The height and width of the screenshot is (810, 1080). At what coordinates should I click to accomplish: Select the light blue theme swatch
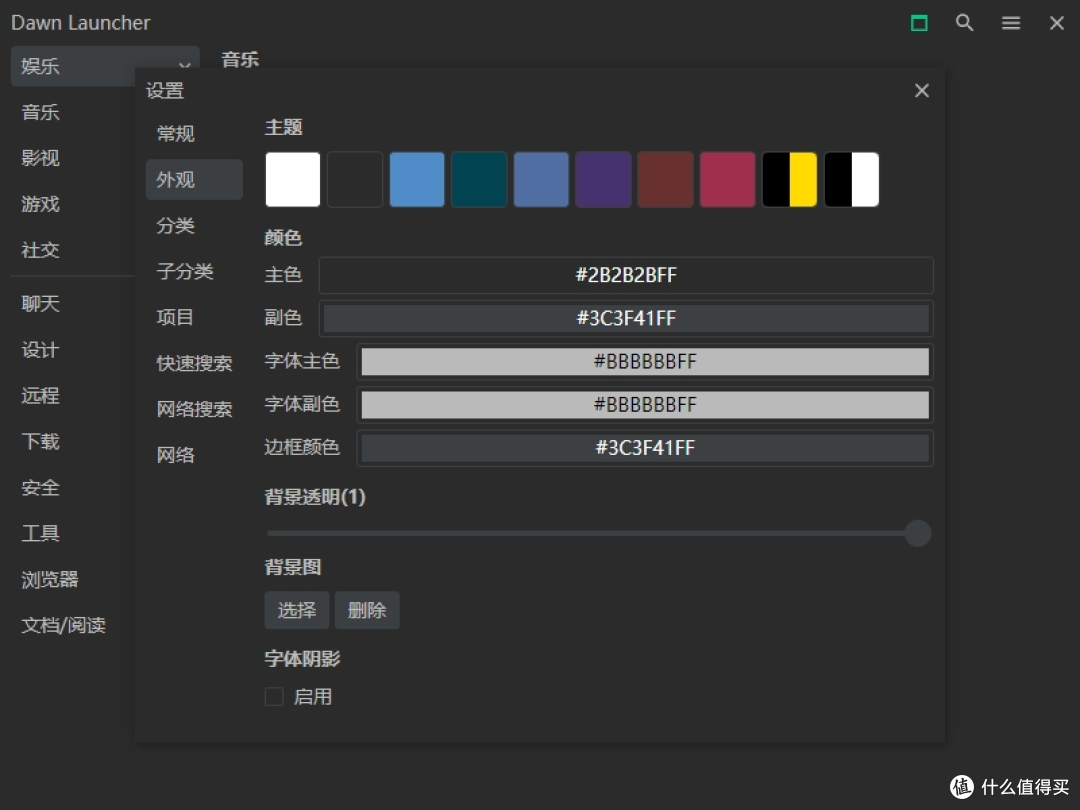point(416,179)
